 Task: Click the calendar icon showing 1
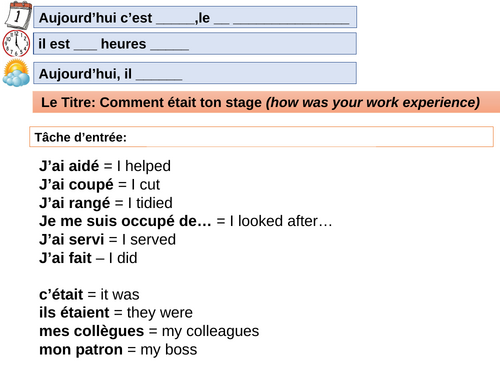pos(18,15)
